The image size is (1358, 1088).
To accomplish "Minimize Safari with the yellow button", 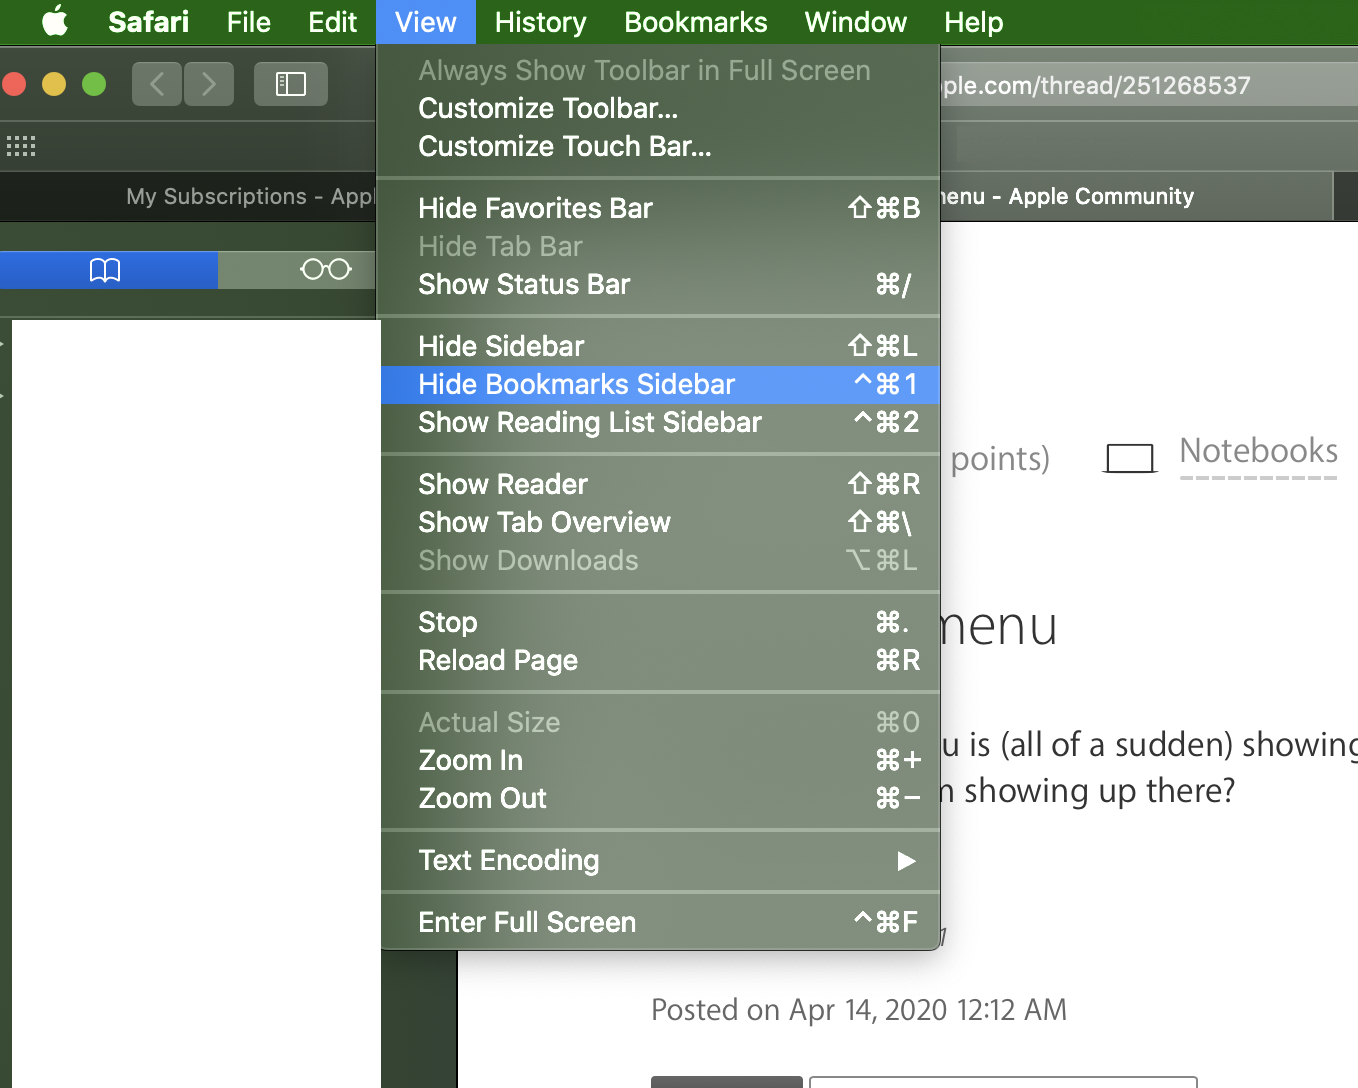I will [x=54, y=84].
